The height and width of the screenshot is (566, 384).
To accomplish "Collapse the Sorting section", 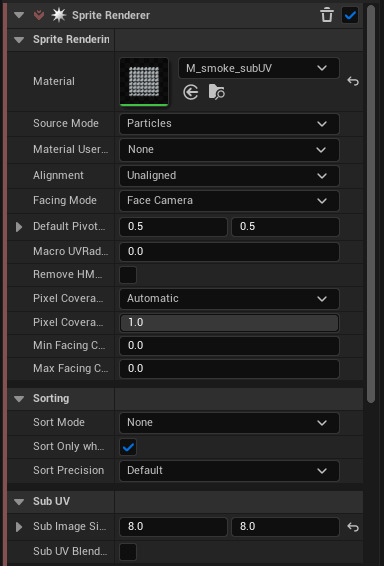I will coord(19,399).
